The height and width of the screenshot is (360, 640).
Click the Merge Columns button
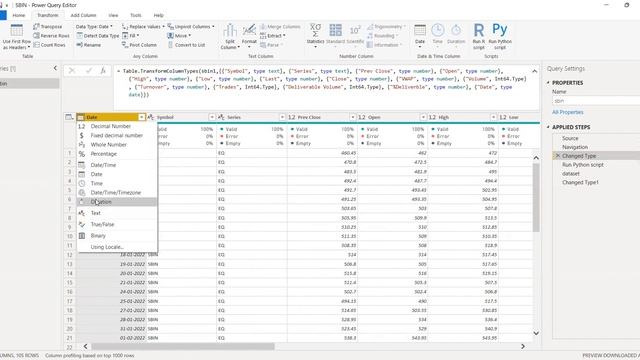click(280, 27)
